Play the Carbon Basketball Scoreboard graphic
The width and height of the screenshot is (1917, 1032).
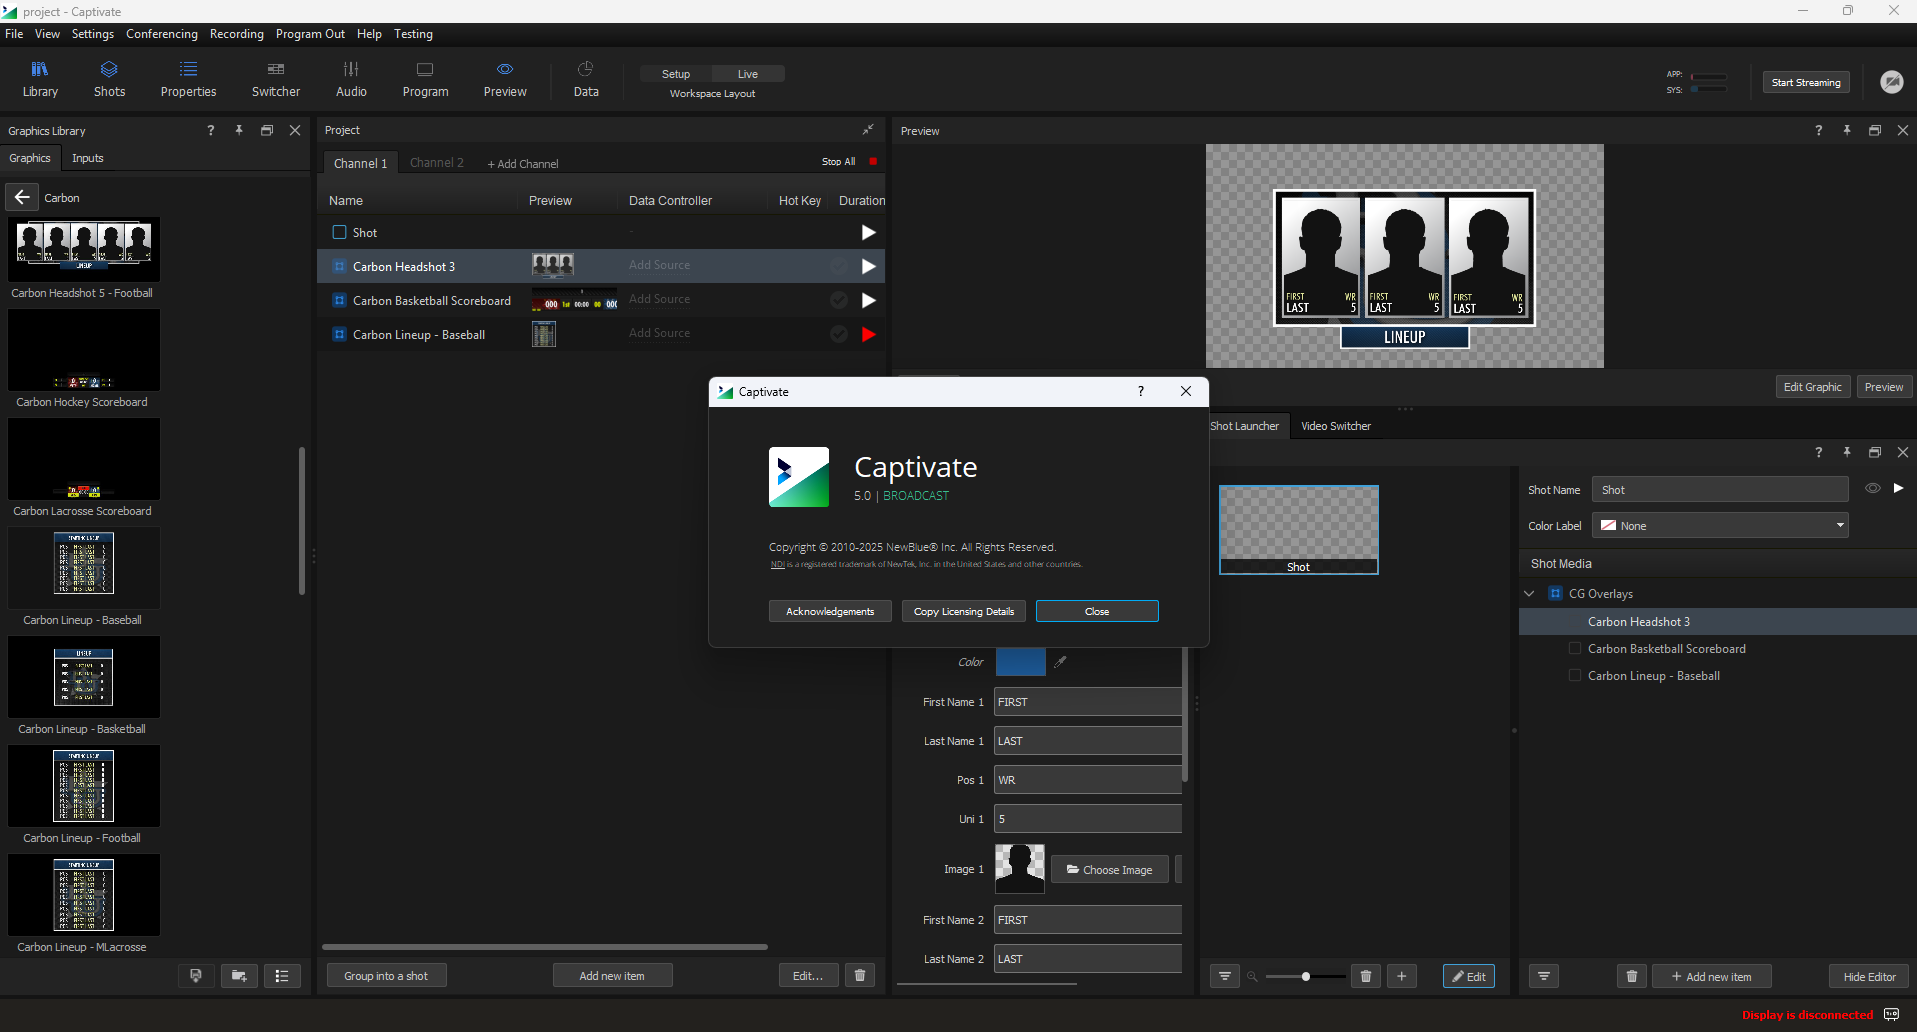pyautogui.click(x=868, y=300)
